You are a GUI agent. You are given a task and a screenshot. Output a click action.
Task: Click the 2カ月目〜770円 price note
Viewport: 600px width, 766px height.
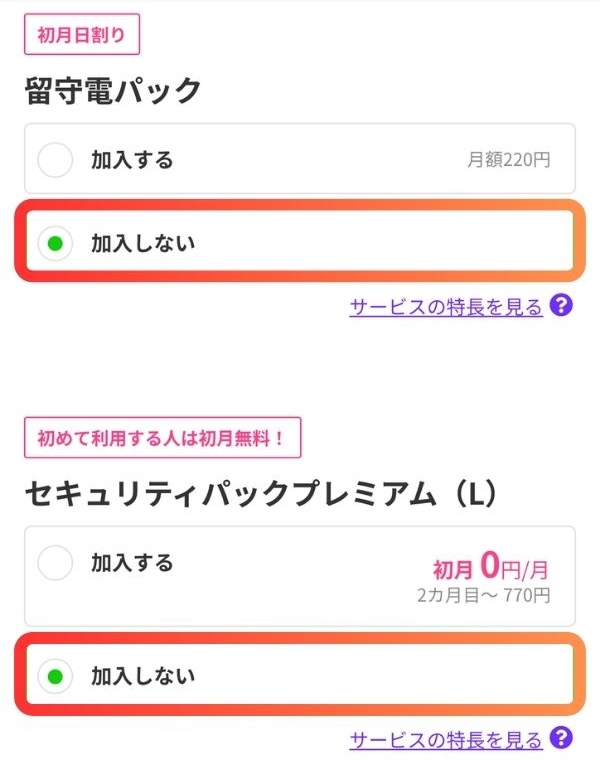[x=484, y=596]
